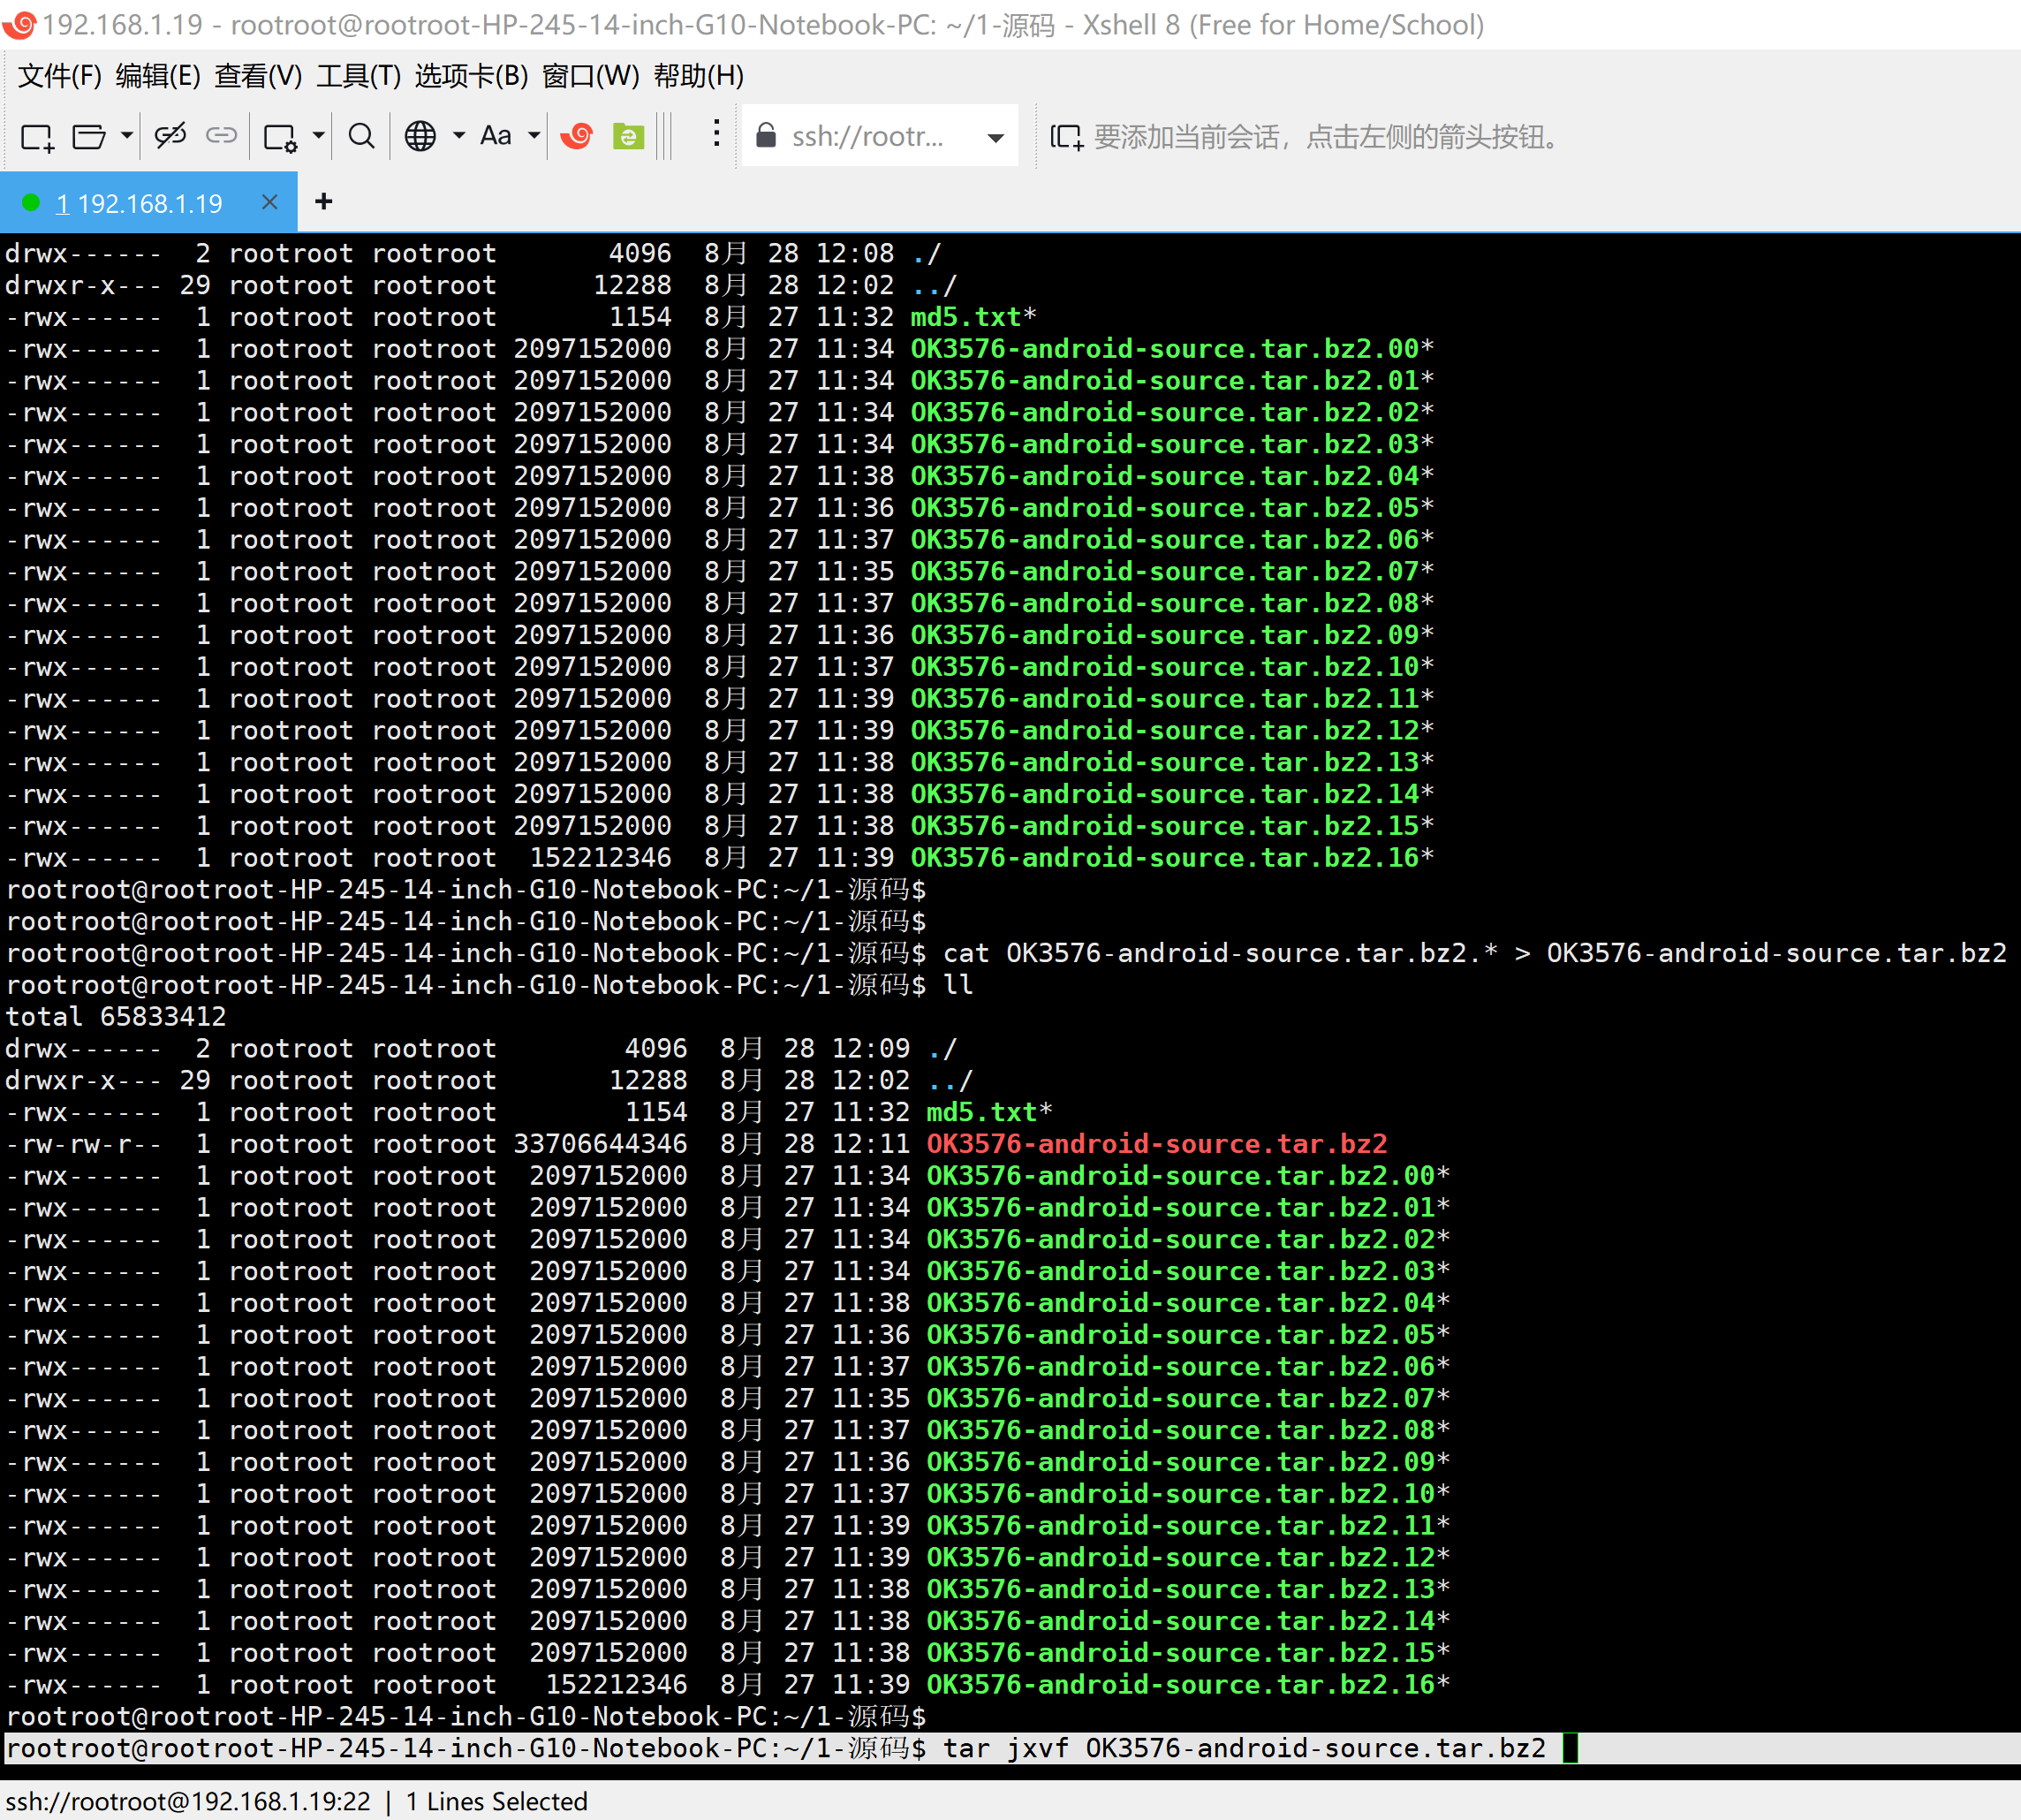This screenshot has height=1820, width=2021.
Task: Click the add current session icon
Action: (x=1066, y=137)
